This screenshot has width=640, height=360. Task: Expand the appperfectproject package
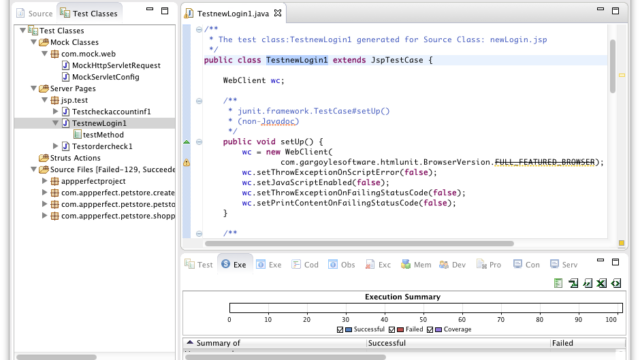45,180
